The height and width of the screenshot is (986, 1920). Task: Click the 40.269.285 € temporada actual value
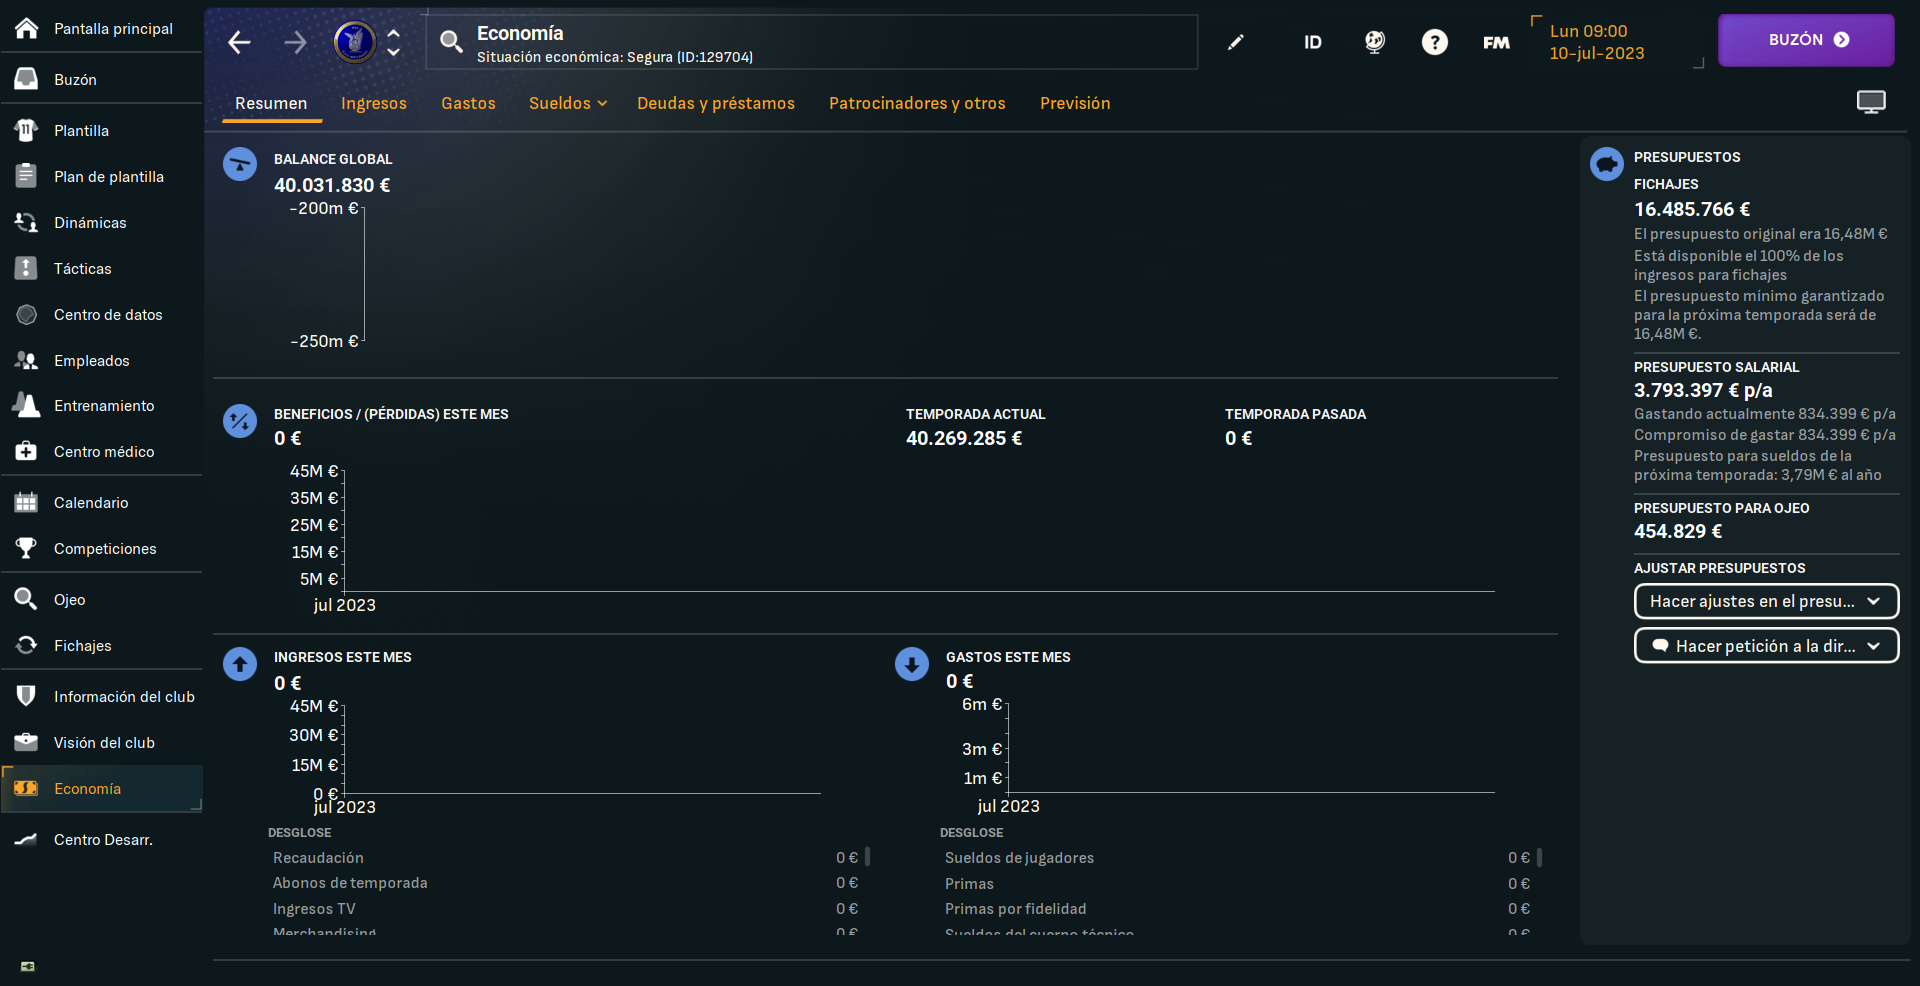pos(964,438)
